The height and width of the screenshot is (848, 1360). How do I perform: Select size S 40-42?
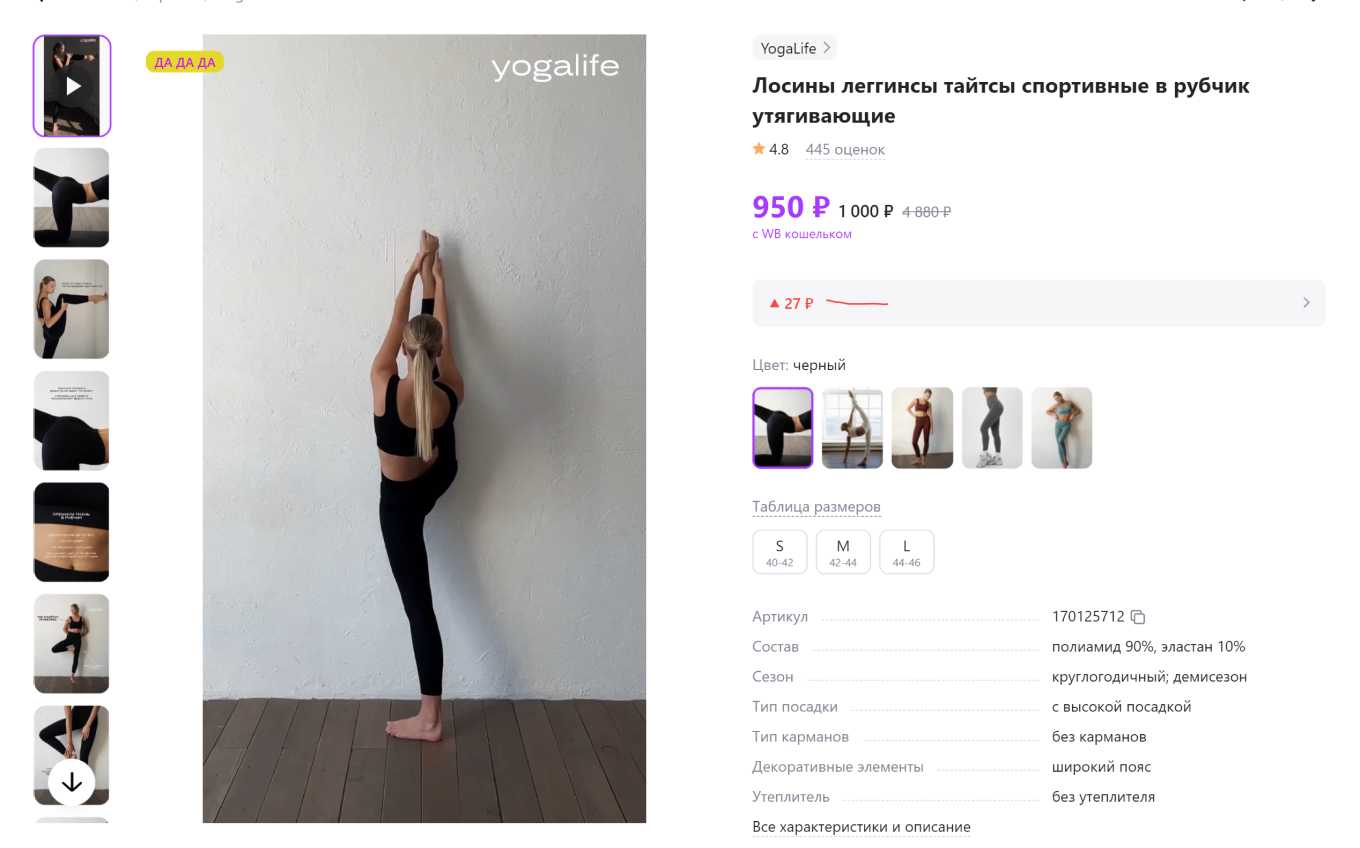tap(779, 552)
